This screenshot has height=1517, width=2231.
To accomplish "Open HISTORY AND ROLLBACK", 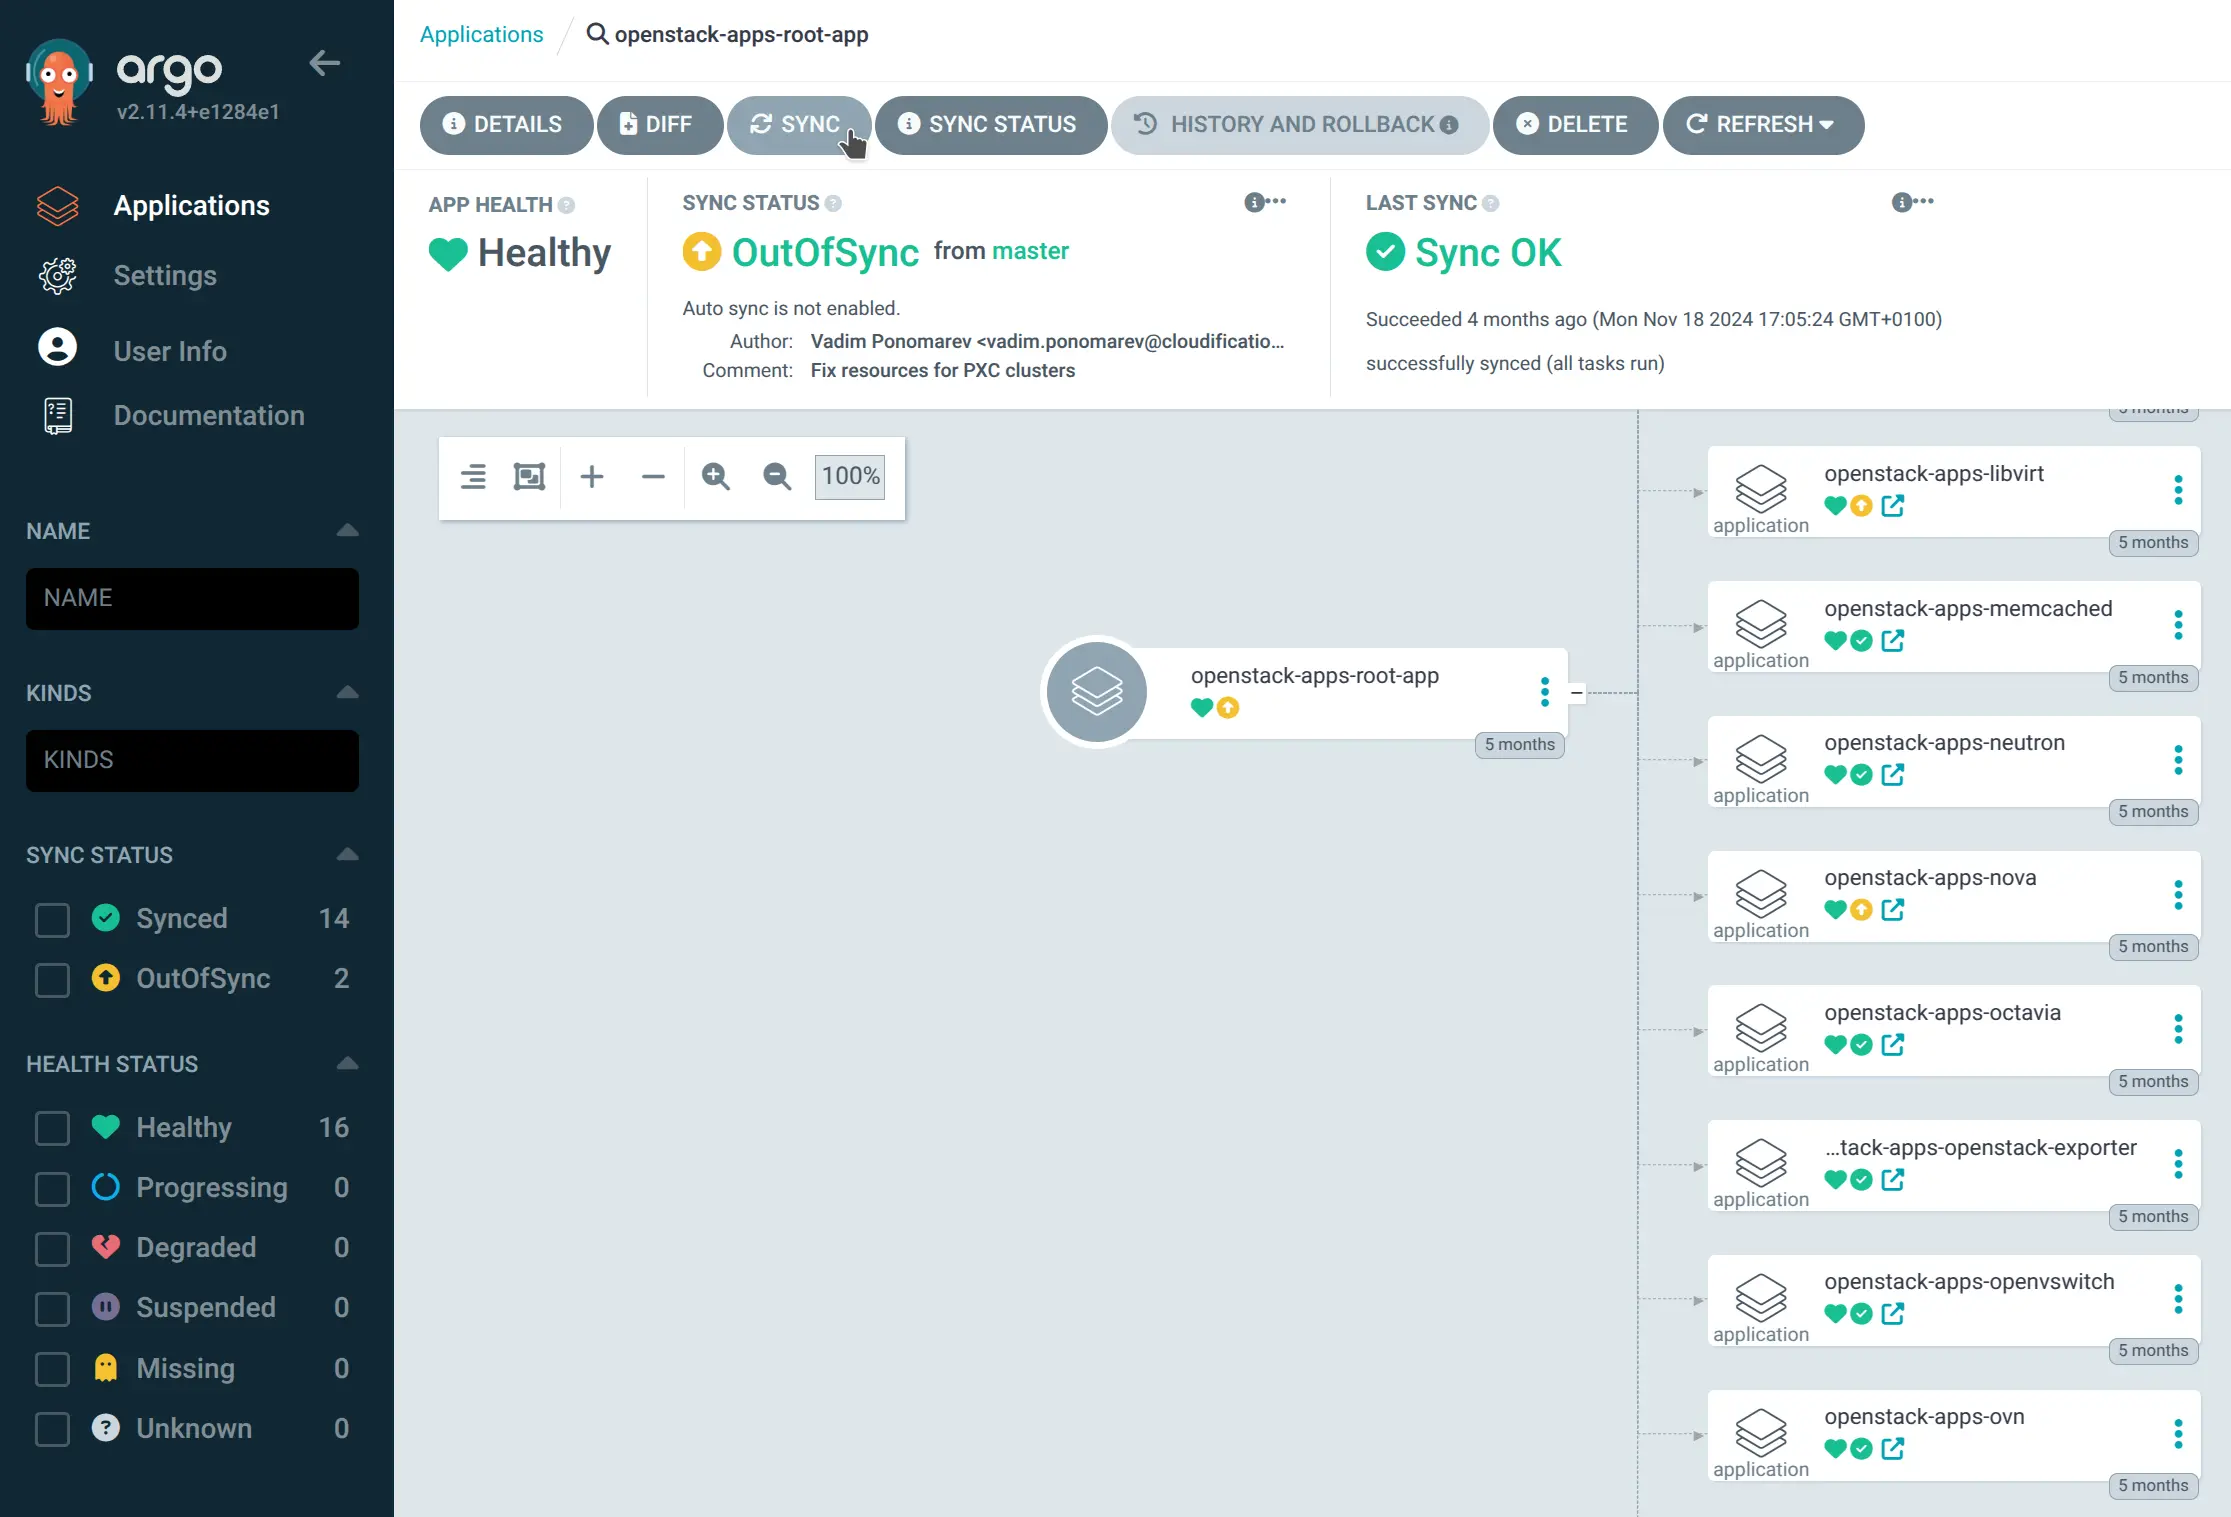I will pos(1299,125).
